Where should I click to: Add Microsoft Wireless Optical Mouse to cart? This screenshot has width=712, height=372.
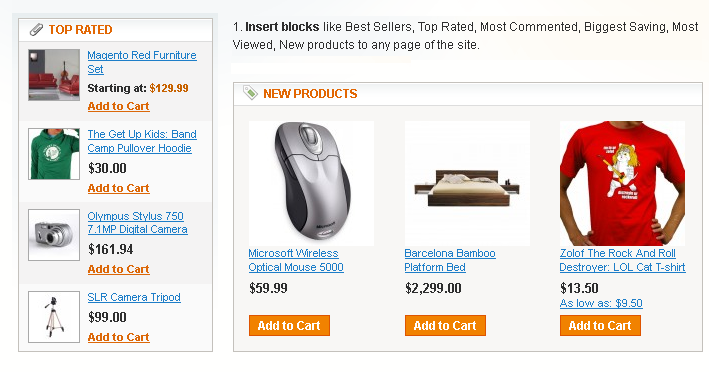tap(289, 326)
